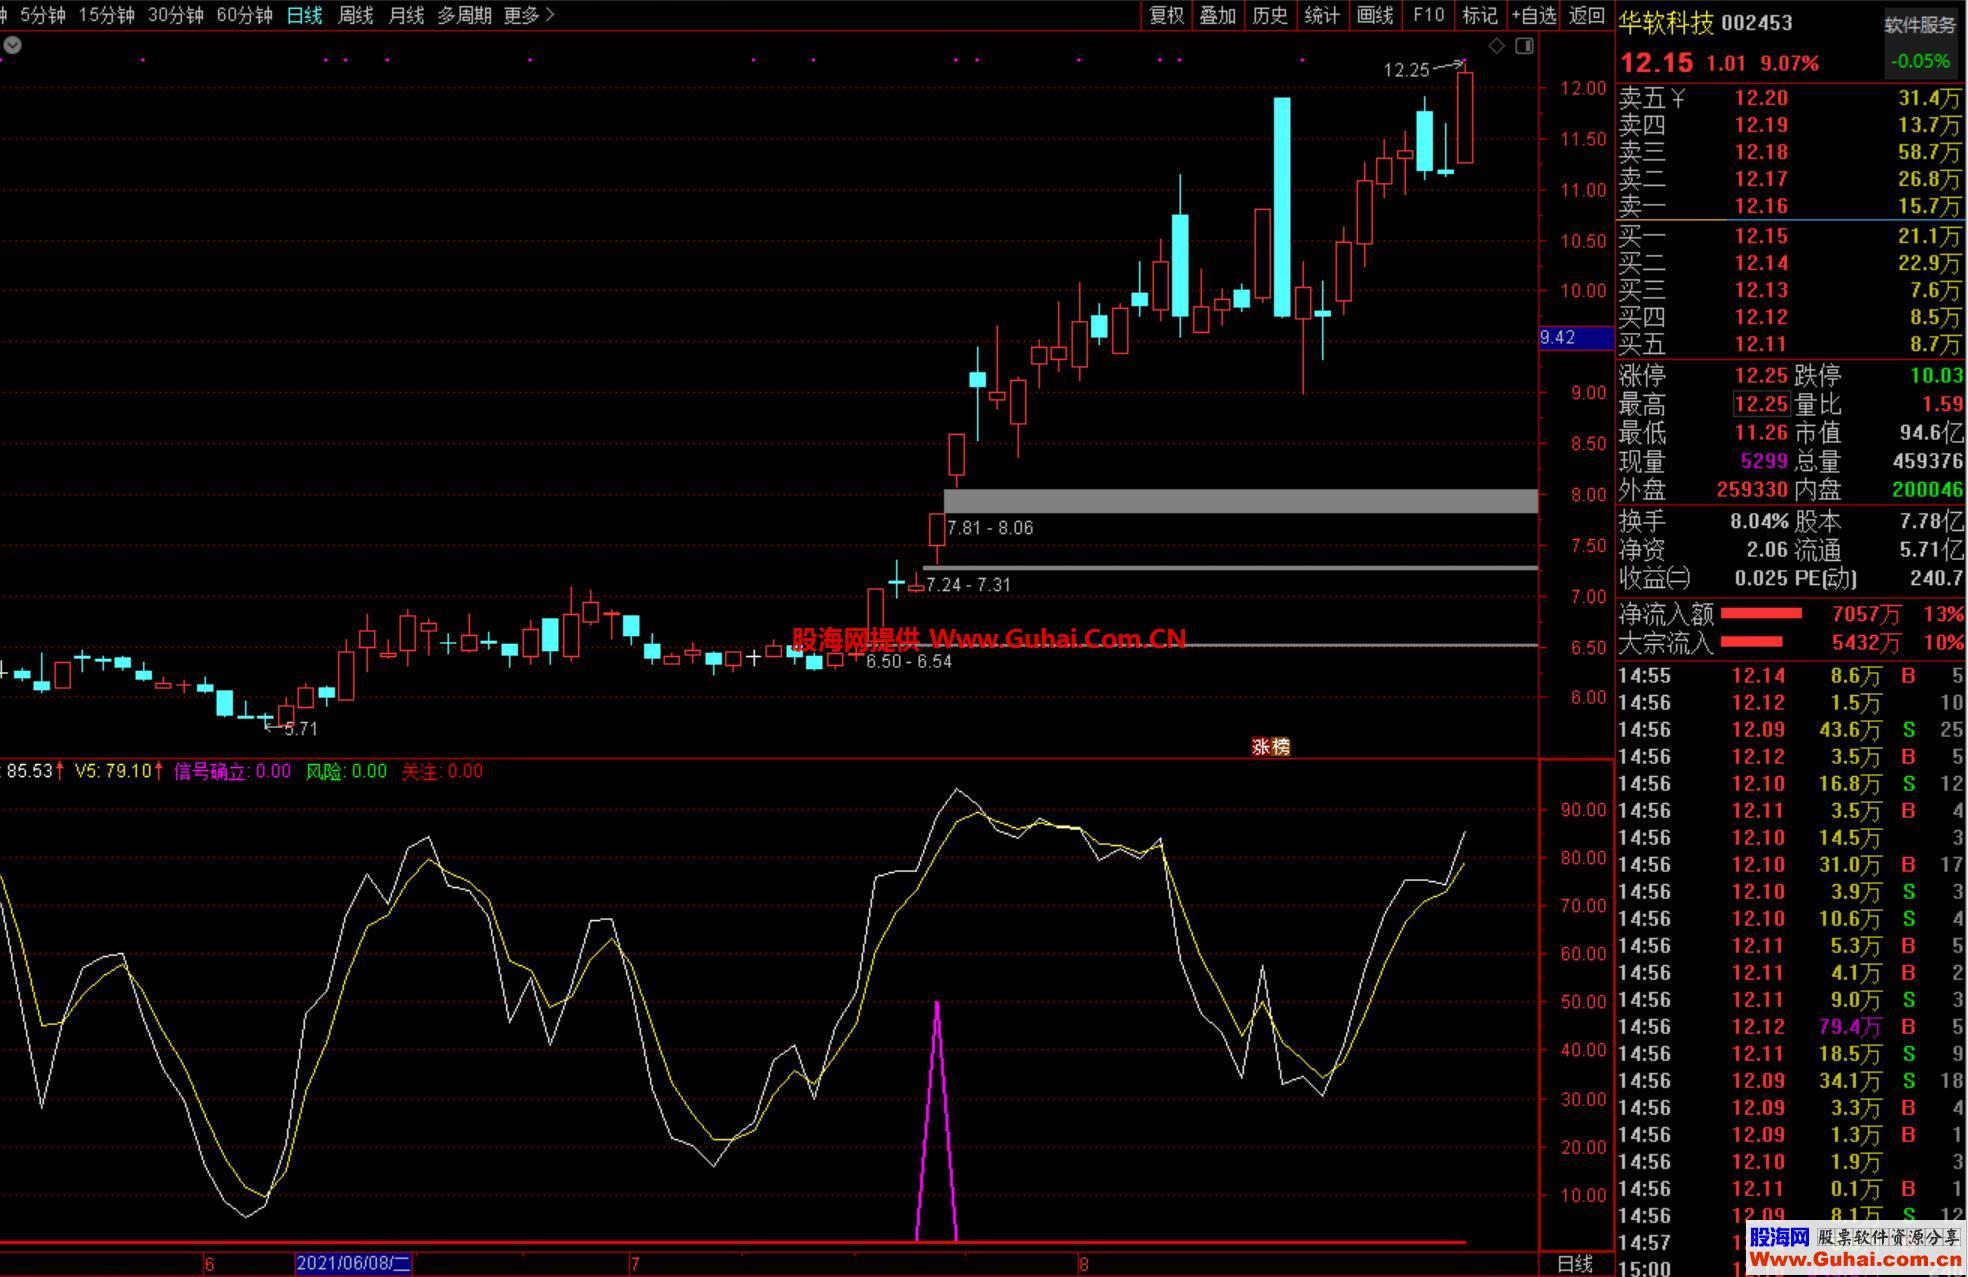Click the 净流入额 red bar

1760,613
